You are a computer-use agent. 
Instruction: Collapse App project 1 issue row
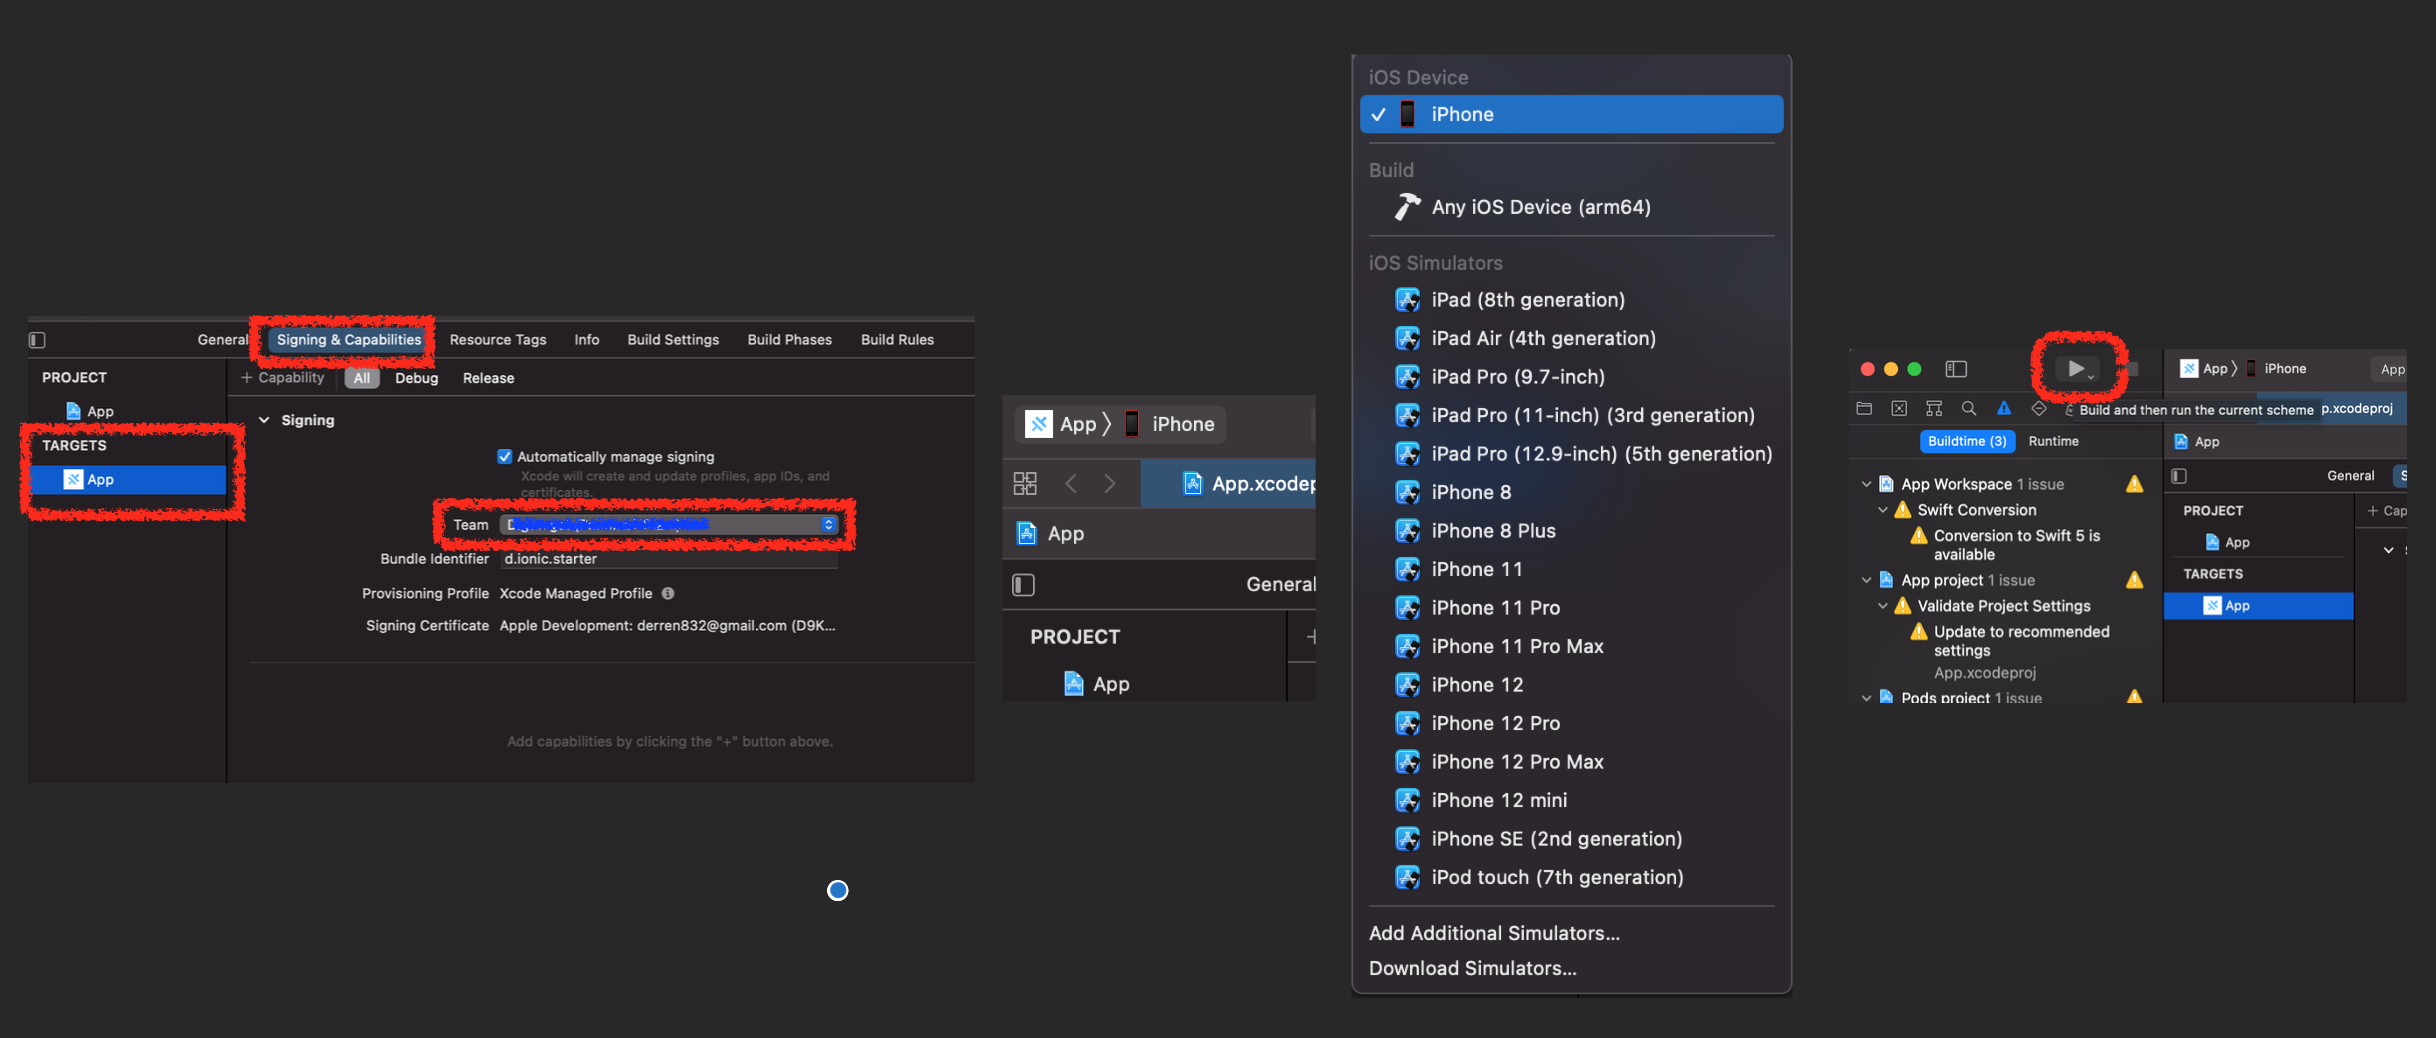(x=1866, y=580)
